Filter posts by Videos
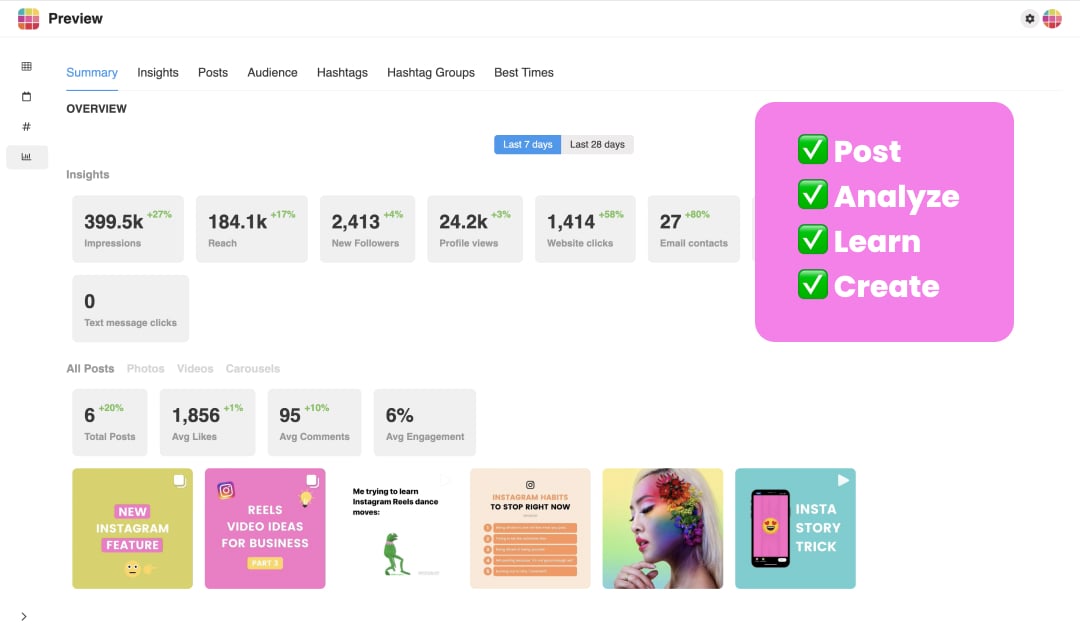The image size is (1080, 631). tap(195, 369)
